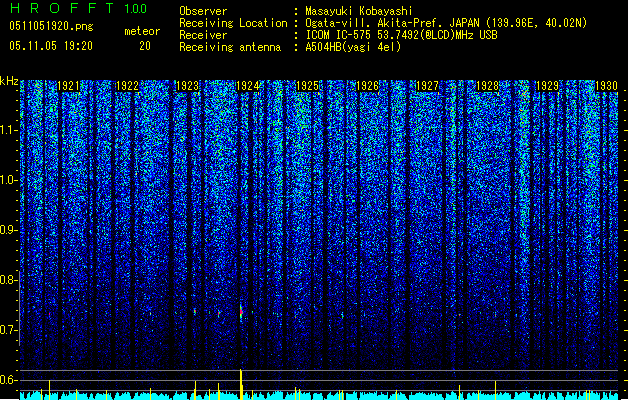Click the Receiving Location label
This screenshot has width=629, height=400.
click(x=233, y=23)
